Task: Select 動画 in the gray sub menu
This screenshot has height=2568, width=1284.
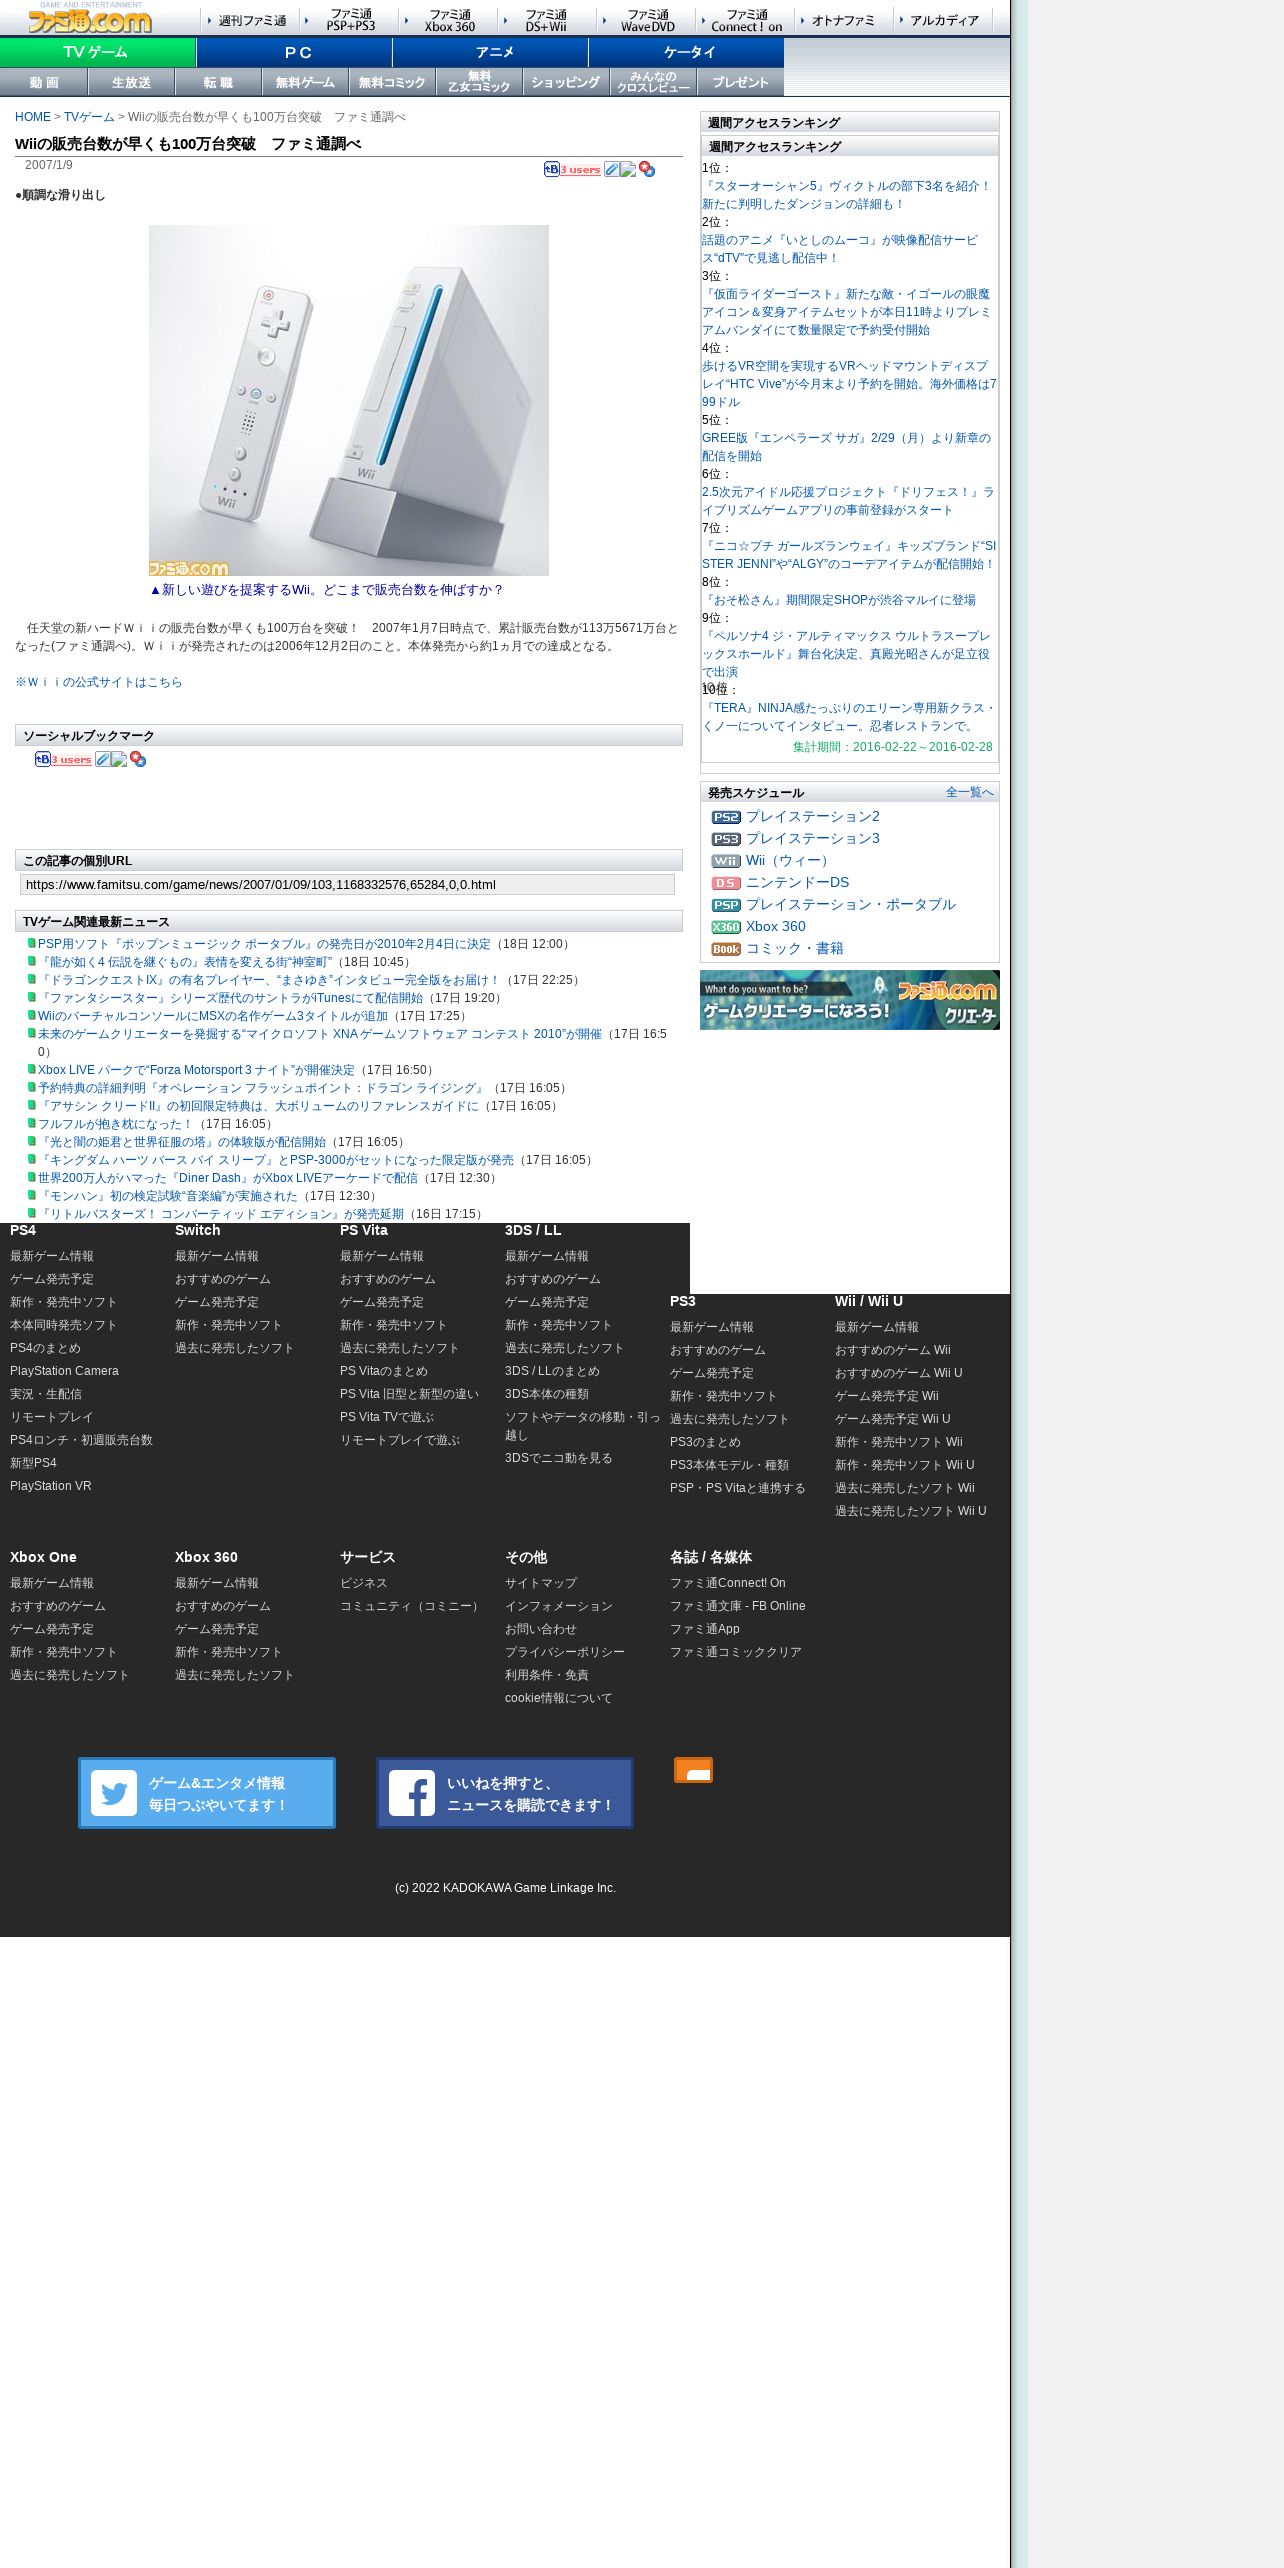Action: (44, 82)
